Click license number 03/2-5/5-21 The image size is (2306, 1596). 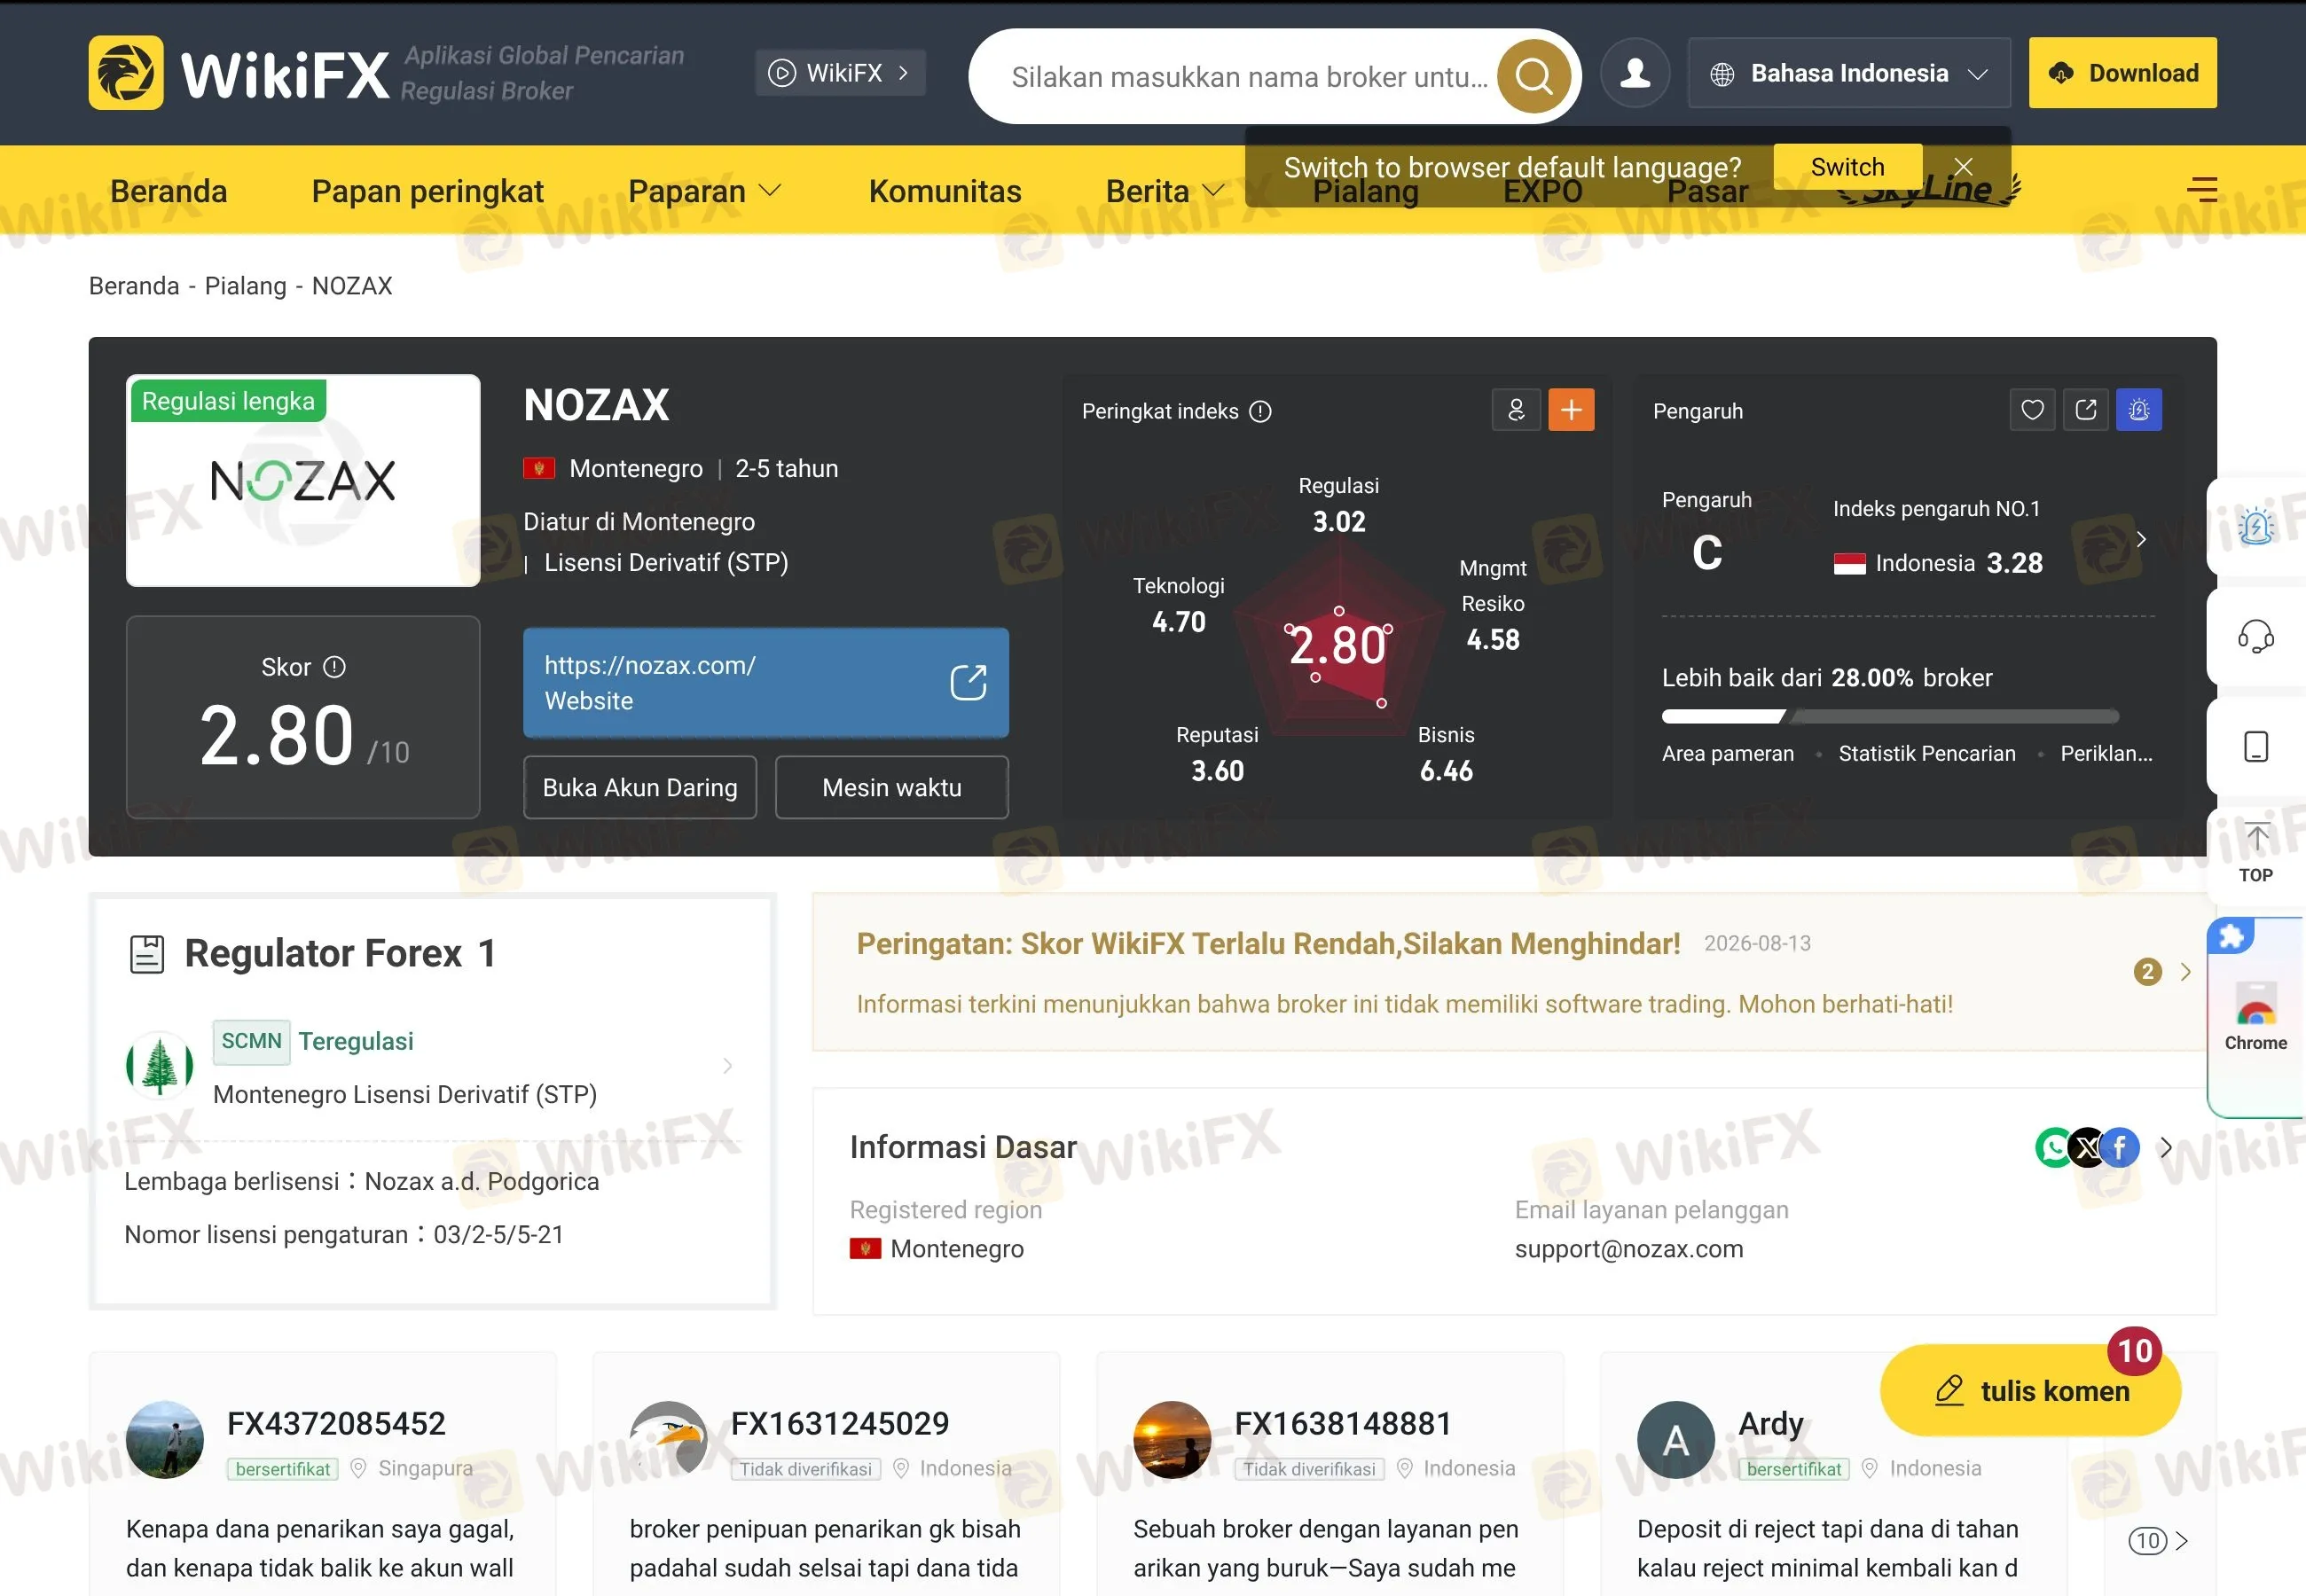498,1235
